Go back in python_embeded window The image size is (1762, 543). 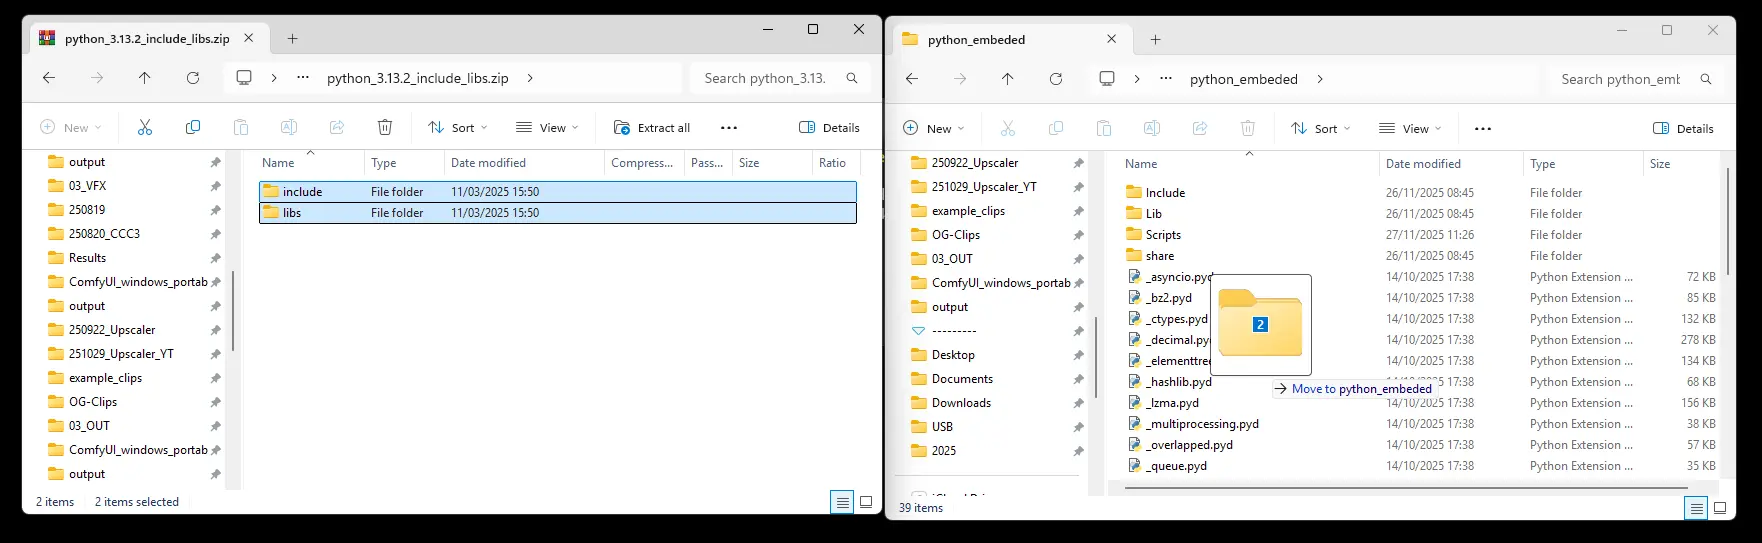912,79
